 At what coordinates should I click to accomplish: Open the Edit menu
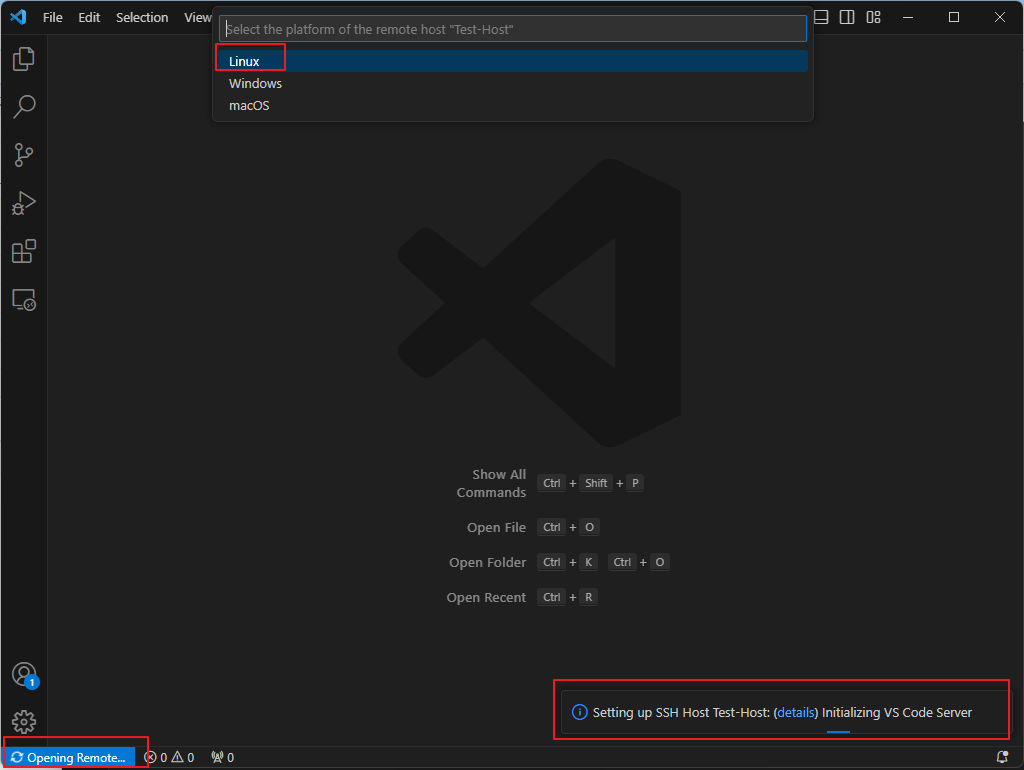[89, 18]
